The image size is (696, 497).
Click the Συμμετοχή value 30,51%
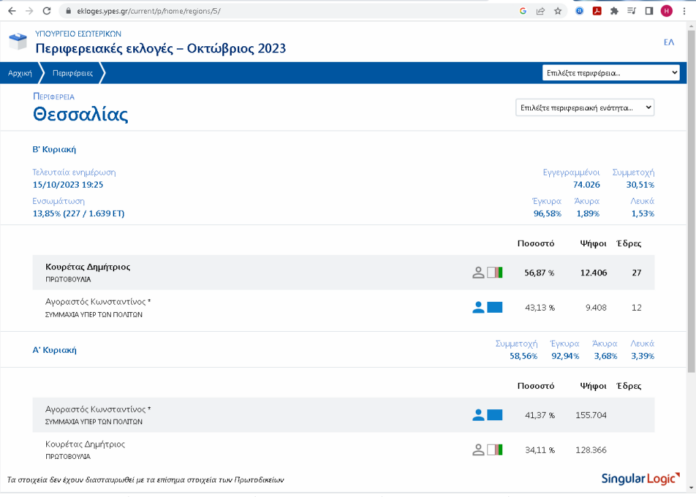(640, 185)
